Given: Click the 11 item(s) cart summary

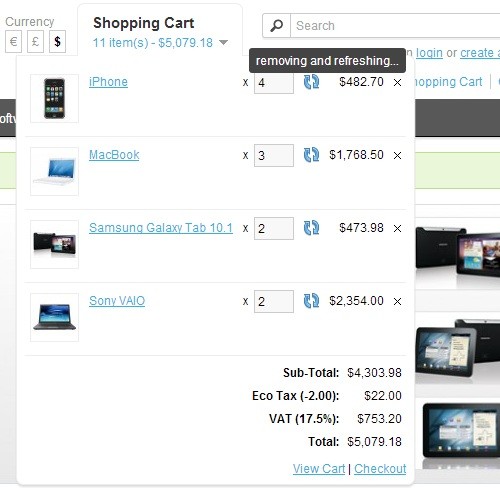Looking at the screenshot, I should tap(153, 43).
